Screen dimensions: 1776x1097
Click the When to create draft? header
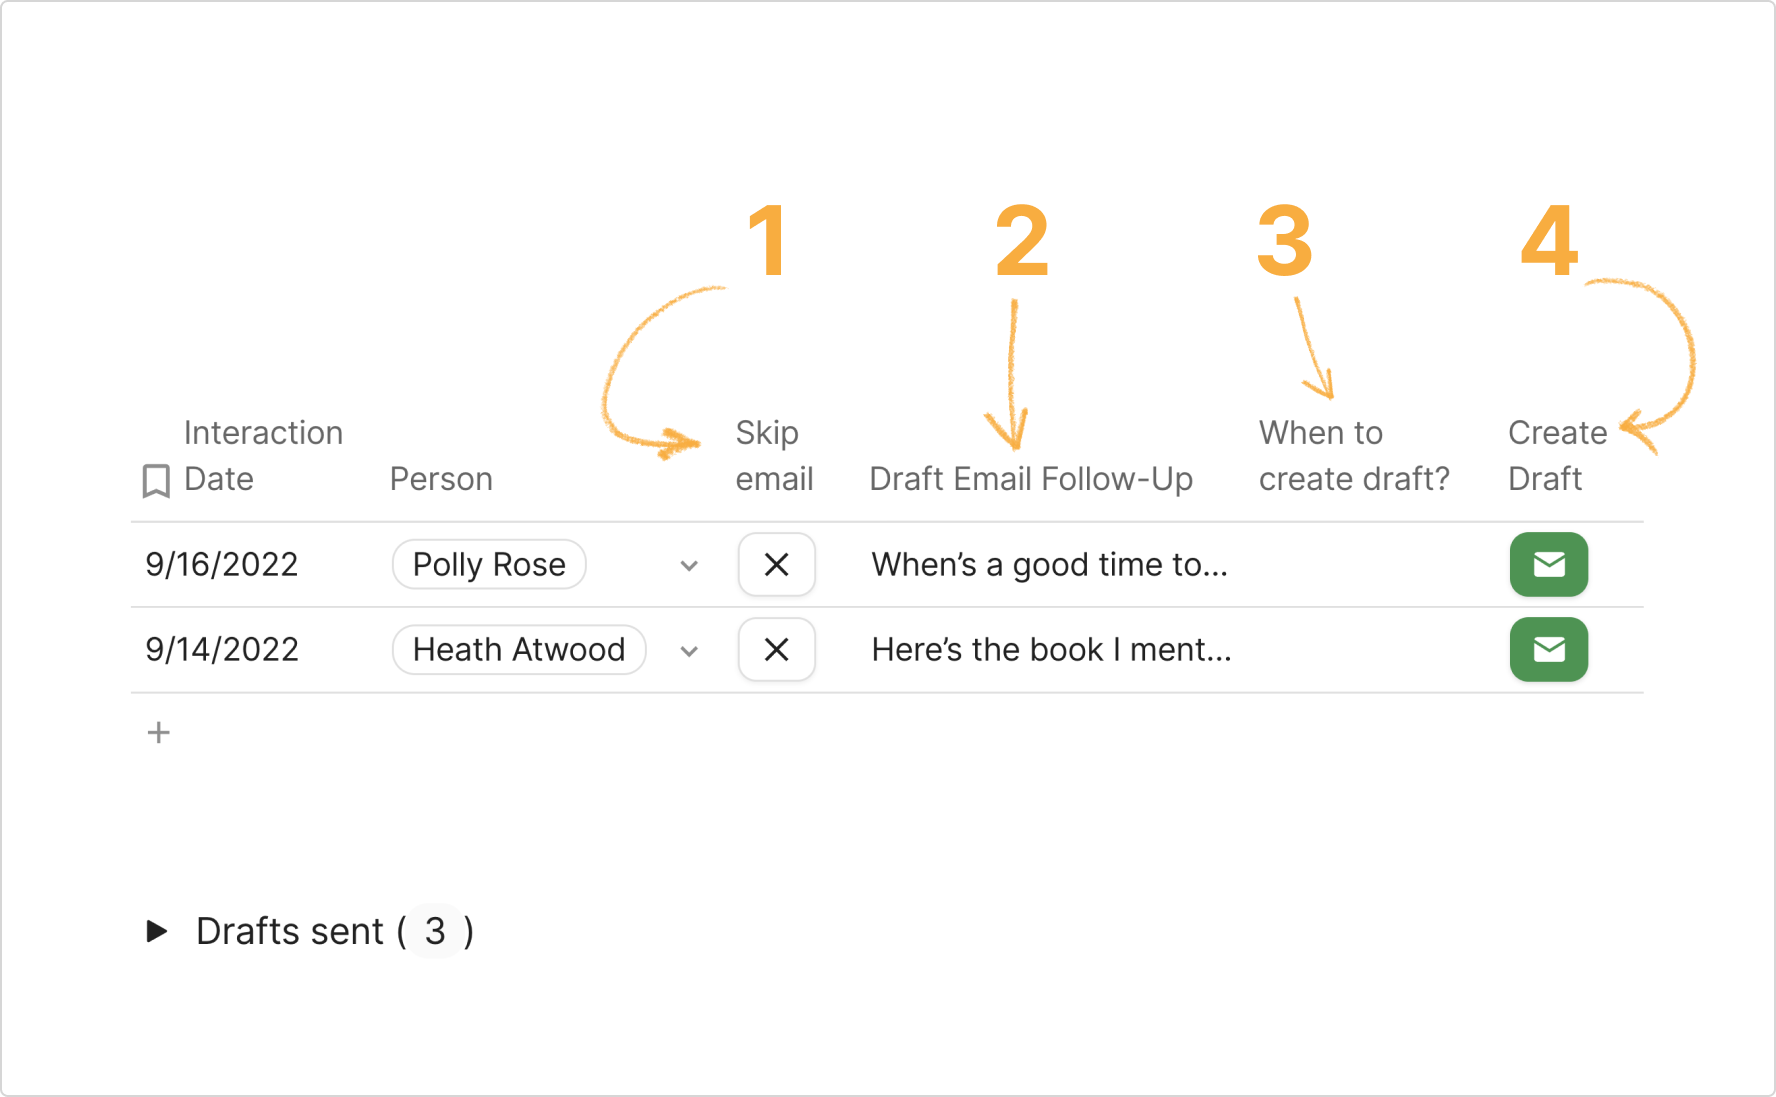[1354, 456]
